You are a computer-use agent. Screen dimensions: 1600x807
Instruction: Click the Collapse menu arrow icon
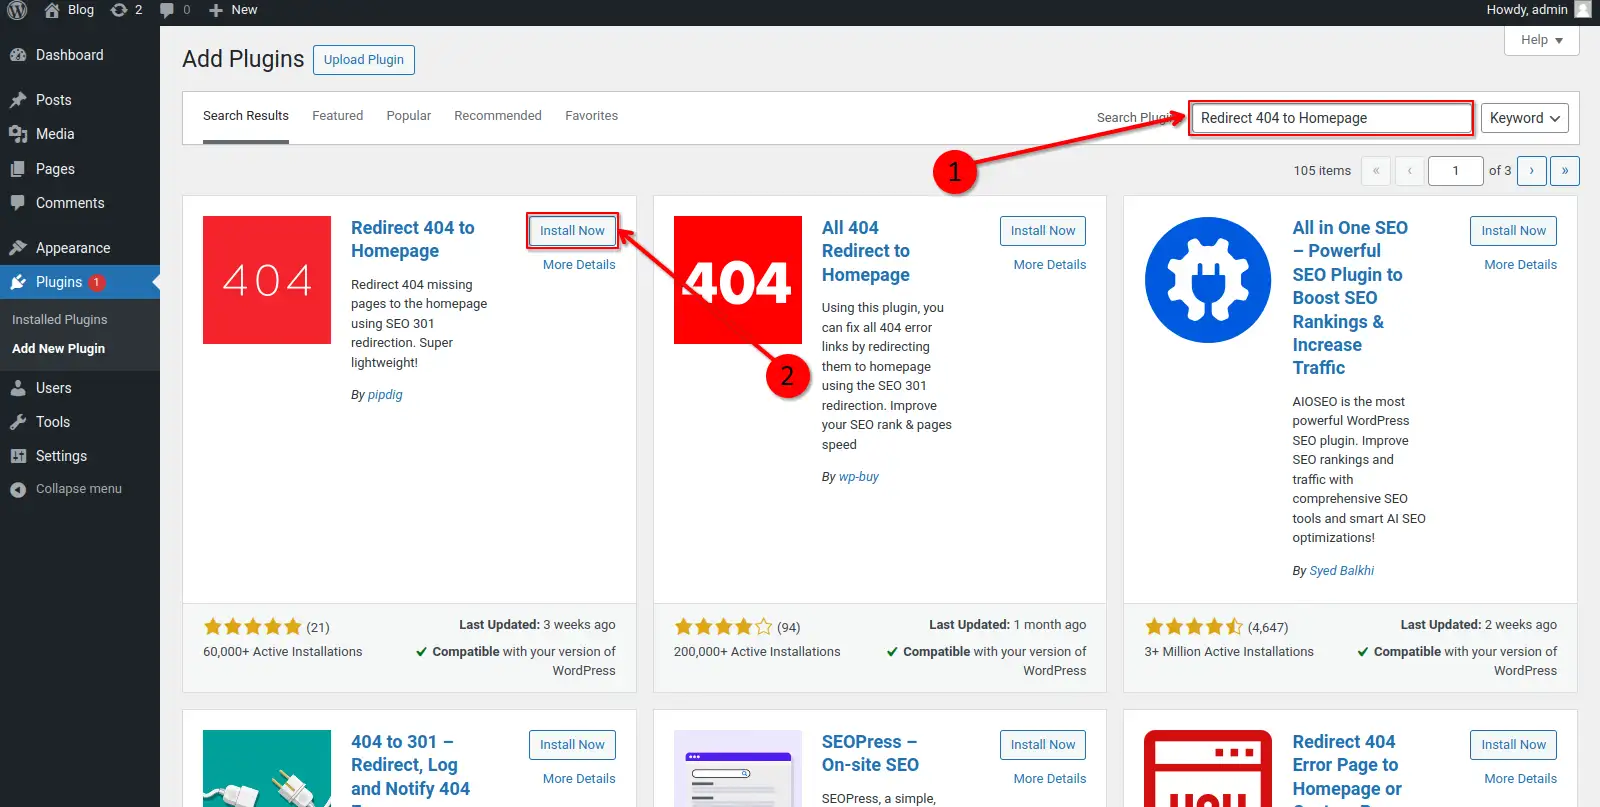(x=18, y=489)
